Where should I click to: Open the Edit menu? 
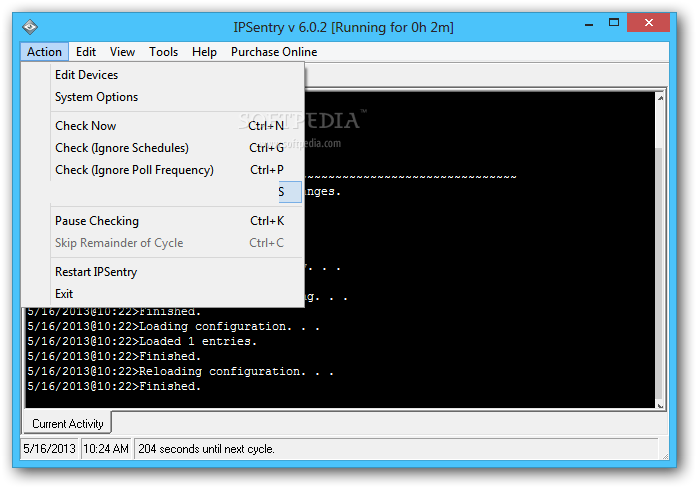(86, 52)
